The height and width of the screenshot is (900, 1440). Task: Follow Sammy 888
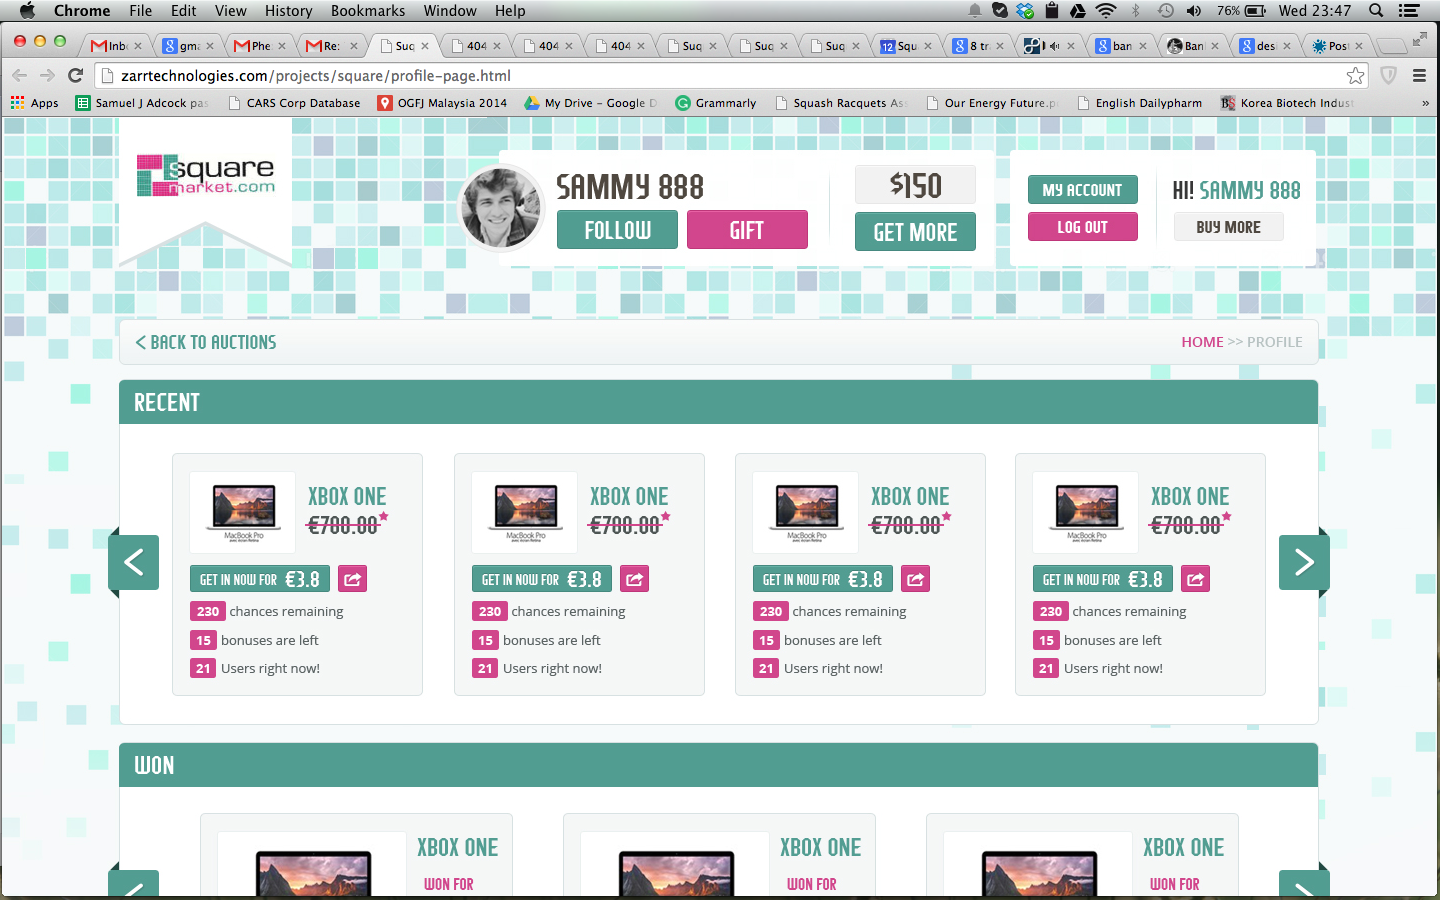pos(617,230)
